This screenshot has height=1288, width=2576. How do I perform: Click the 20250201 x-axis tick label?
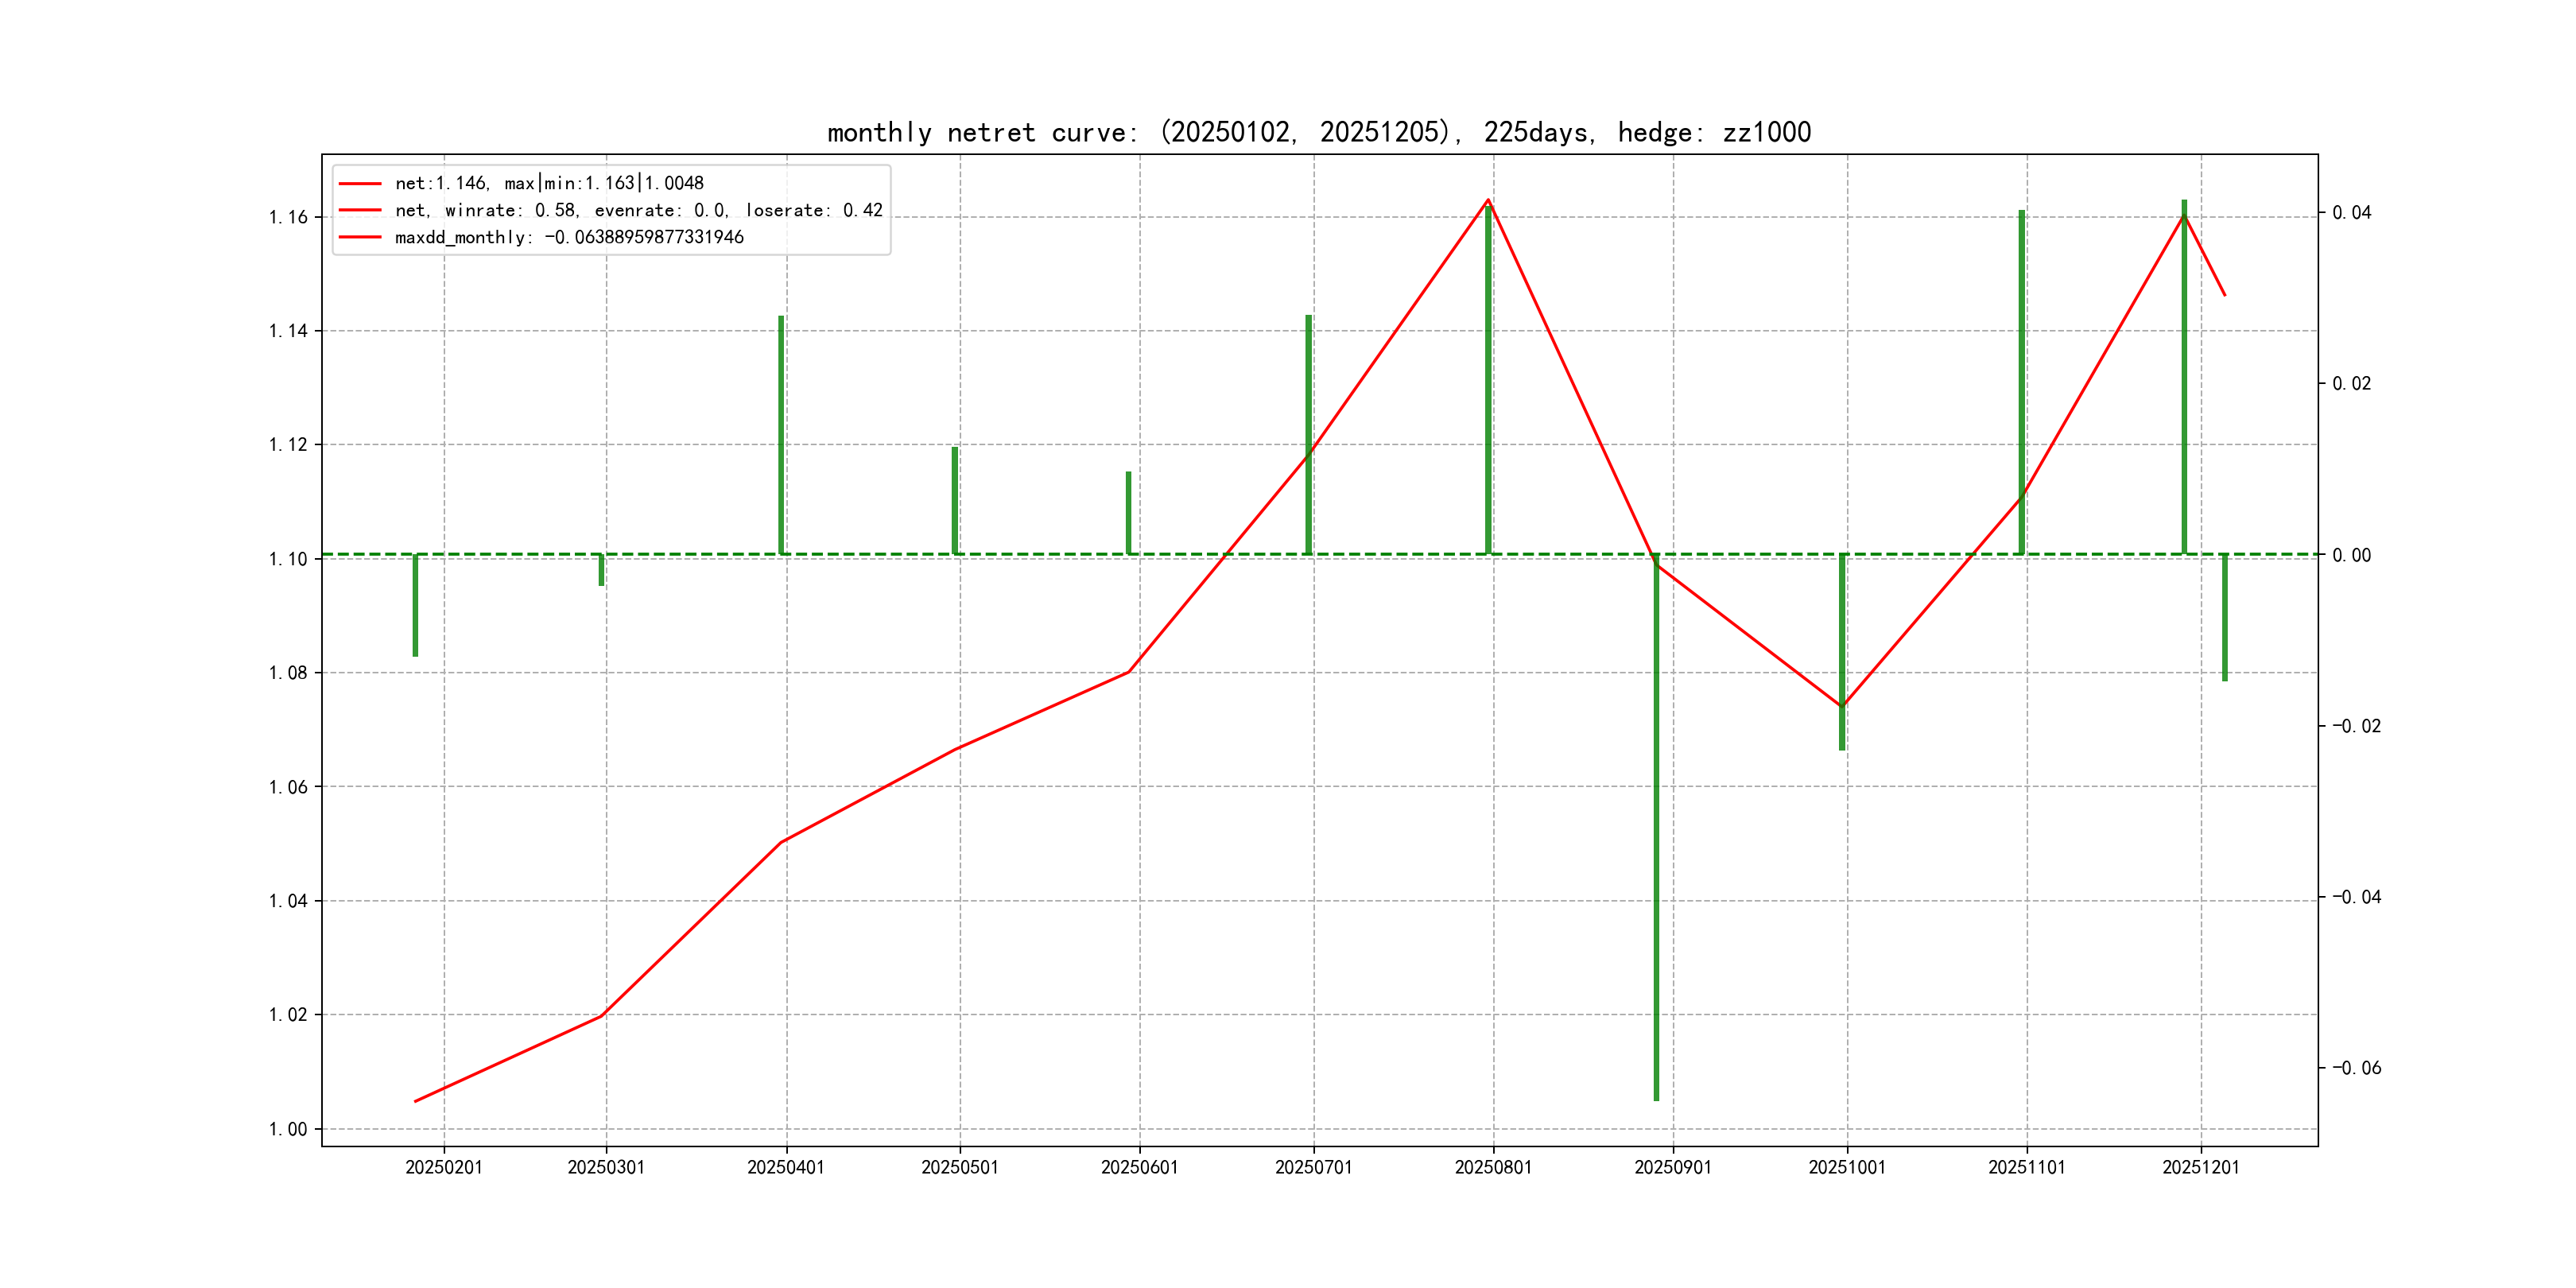point(444,1167)
